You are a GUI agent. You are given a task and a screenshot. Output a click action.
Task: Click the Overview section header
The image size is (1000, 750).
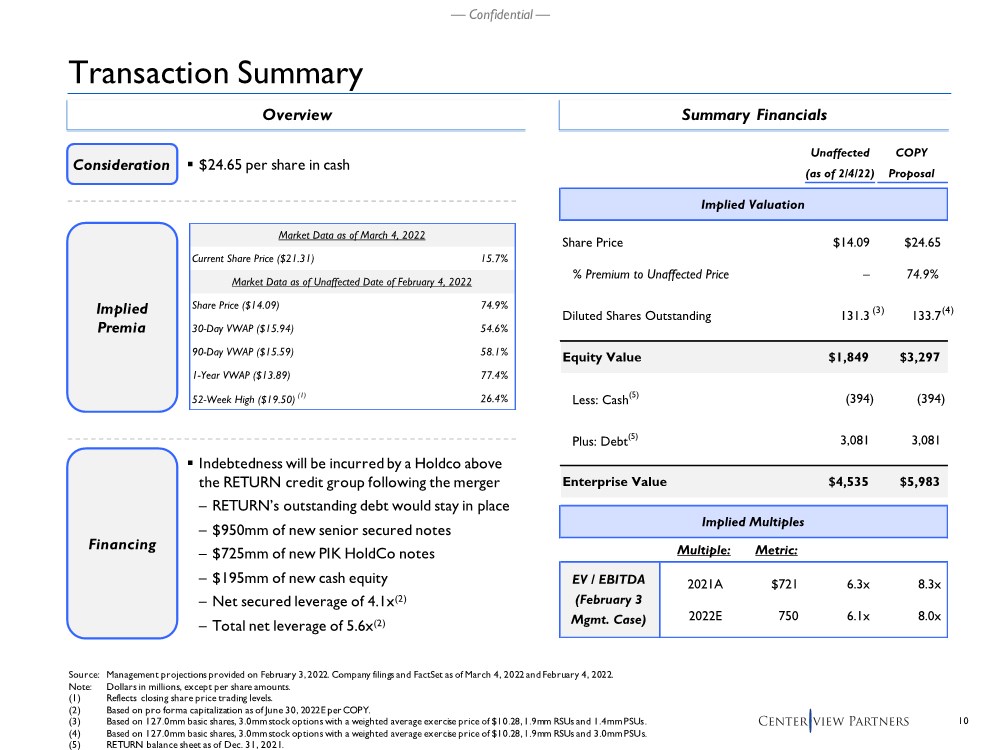[297, 115]
